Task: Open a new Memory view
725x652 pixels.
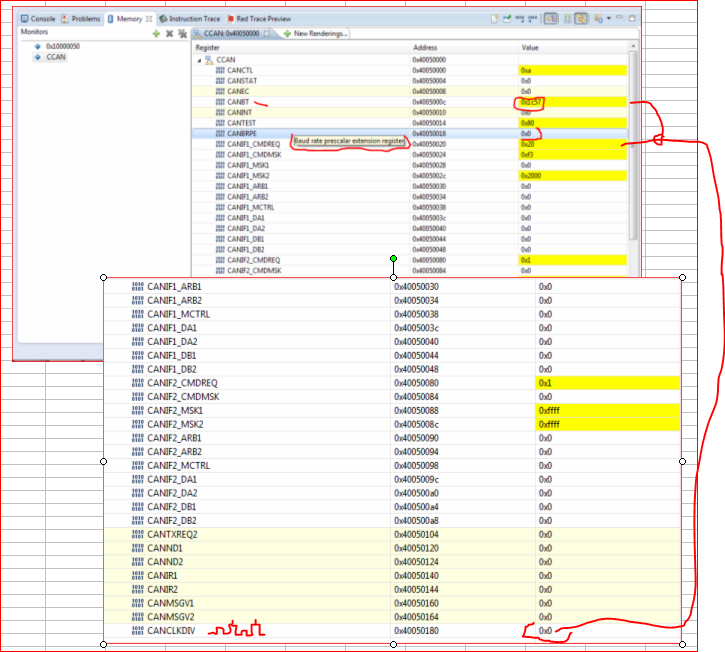Action: click(494, 19)
